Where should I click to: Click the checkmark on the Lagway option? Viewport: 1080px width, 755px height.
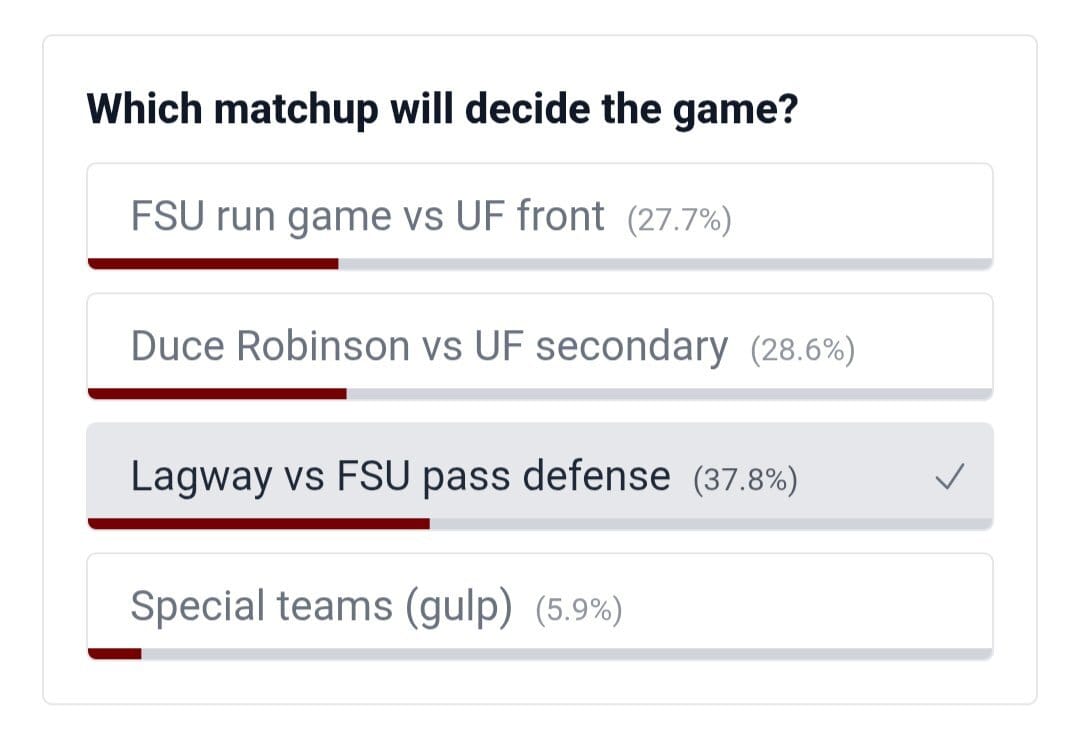[948, 478]
